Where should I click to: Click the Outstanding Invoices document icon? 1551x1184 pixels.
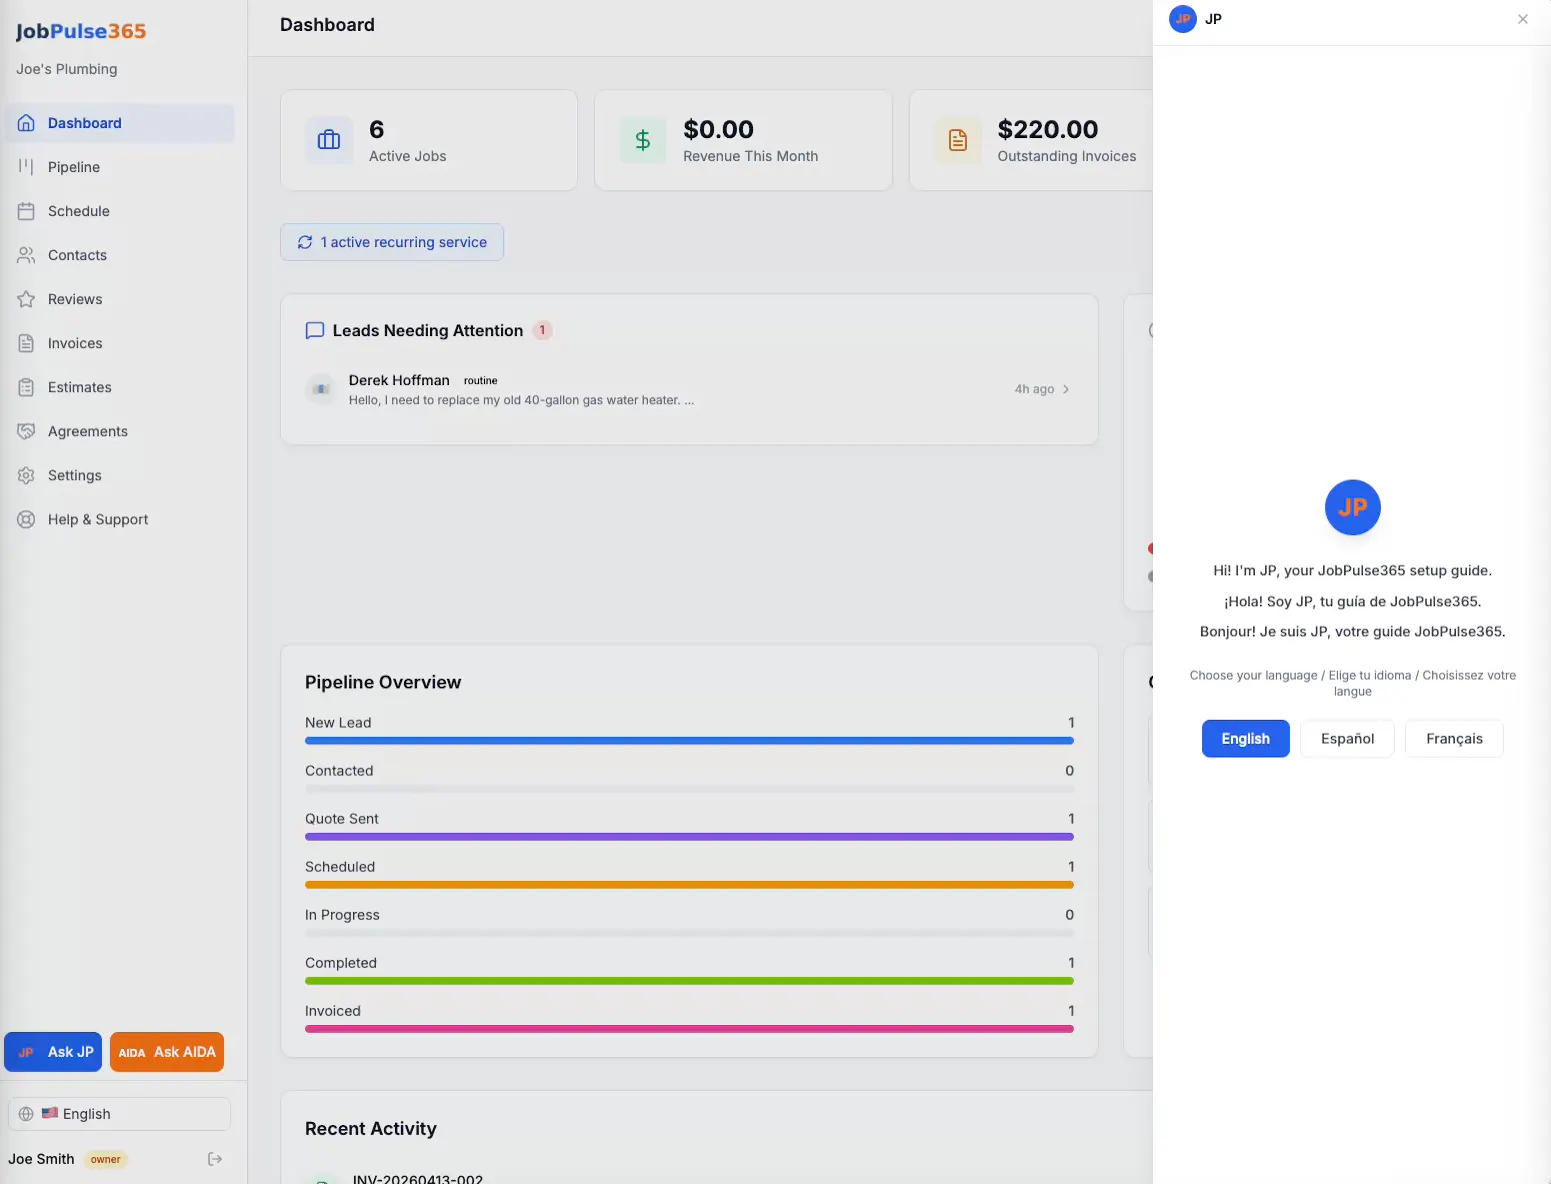[x=958, y=140]
